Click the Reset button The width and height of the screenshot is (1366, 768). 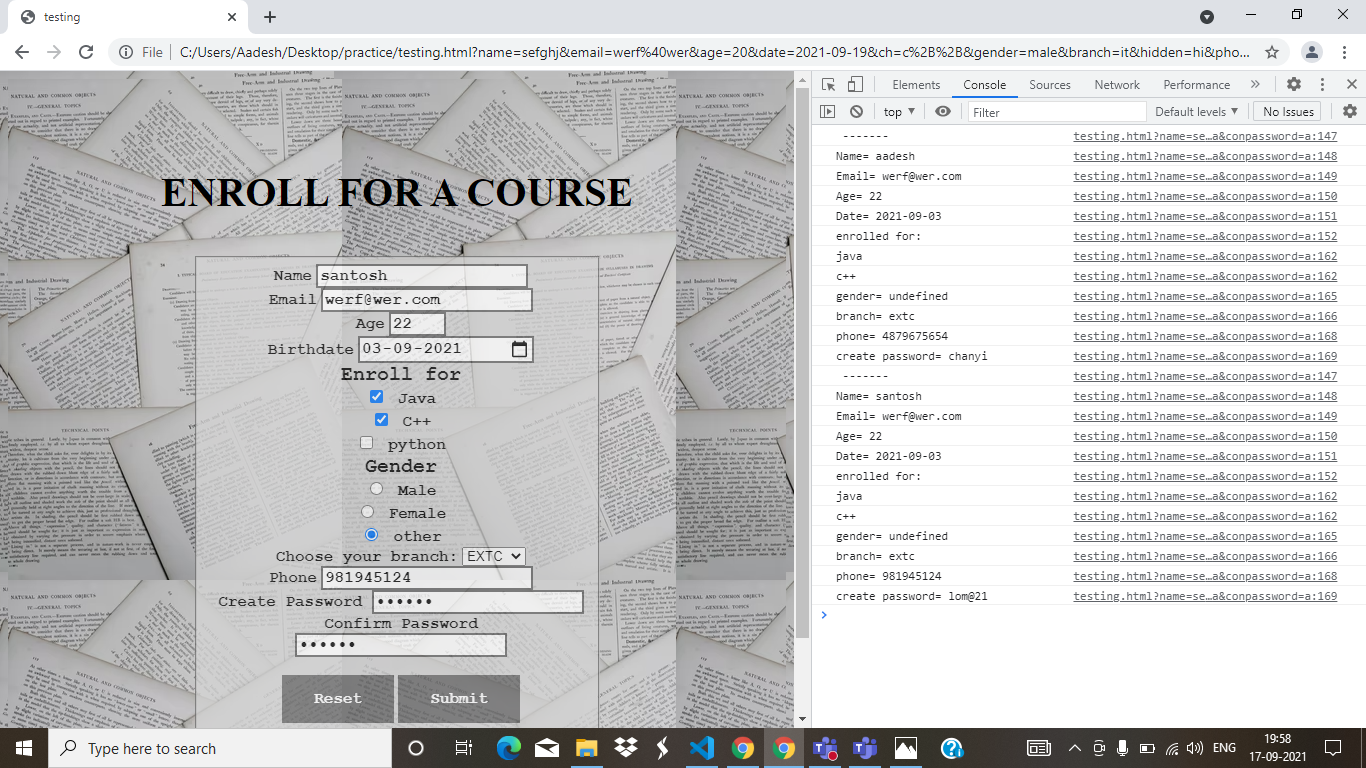pyautogui.click(x=338, y=699)
